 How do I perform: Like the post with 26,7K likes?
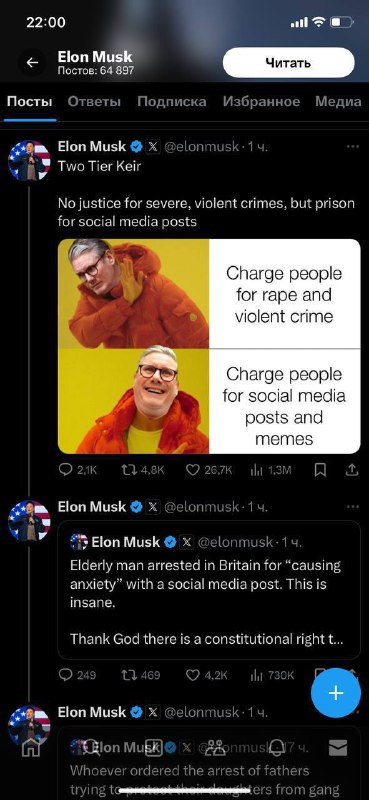(192, 469)
